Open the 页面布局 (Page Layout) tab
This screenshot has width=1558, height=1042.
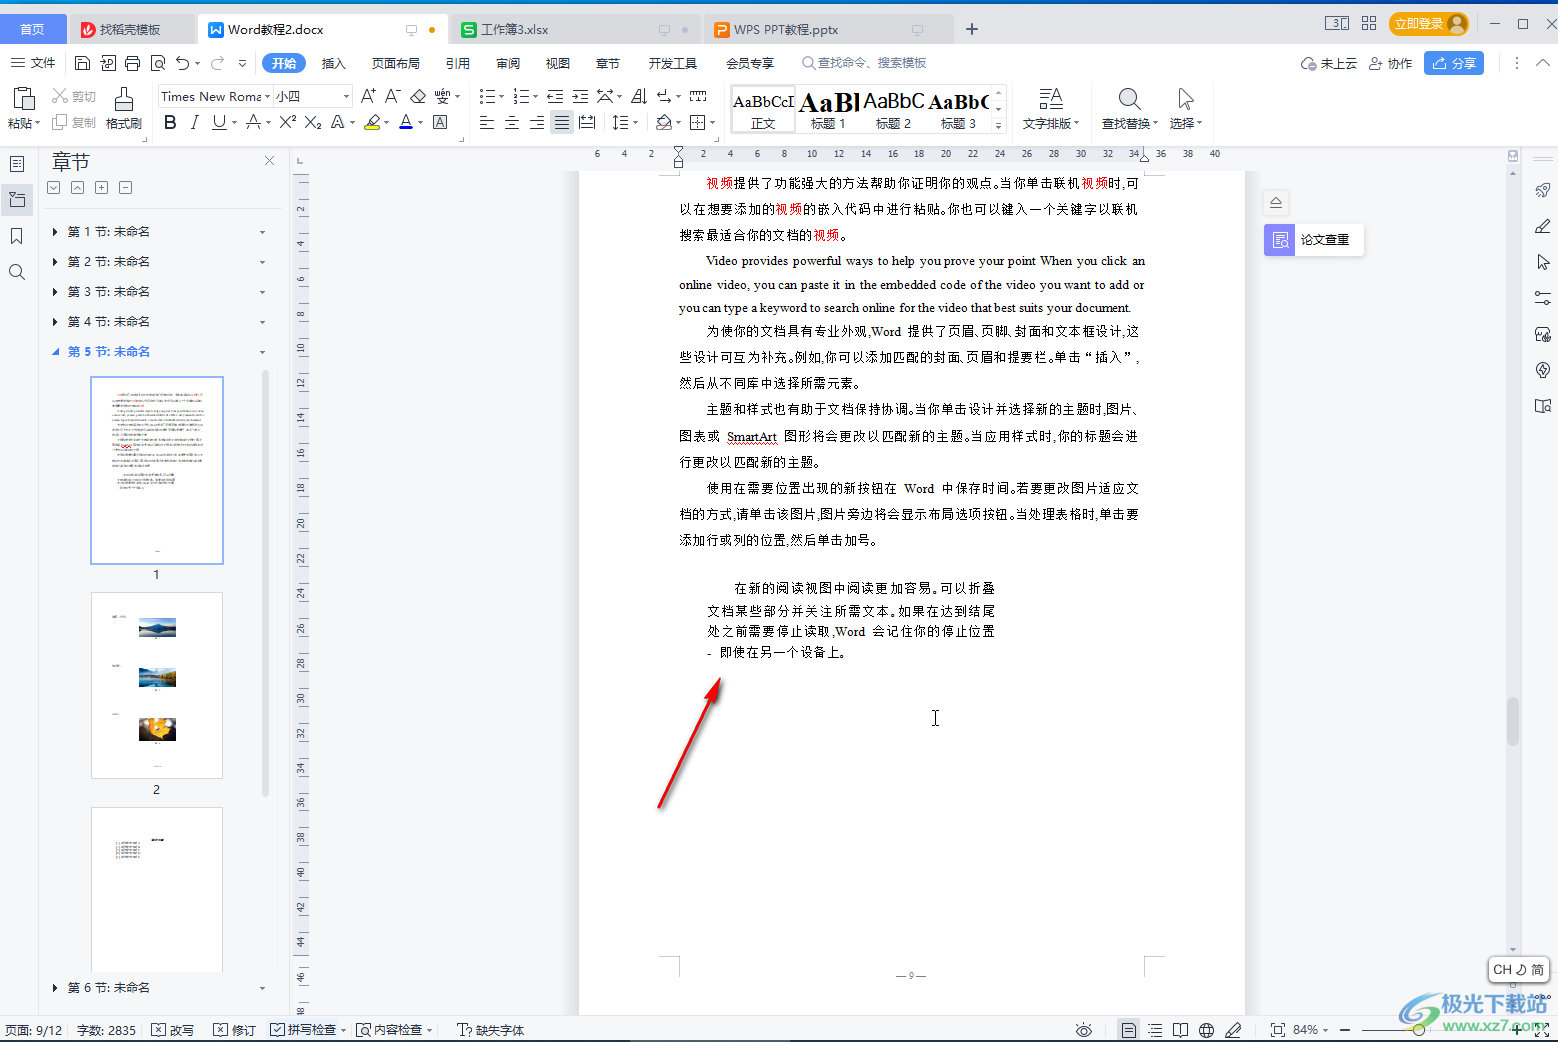(396, 63)
